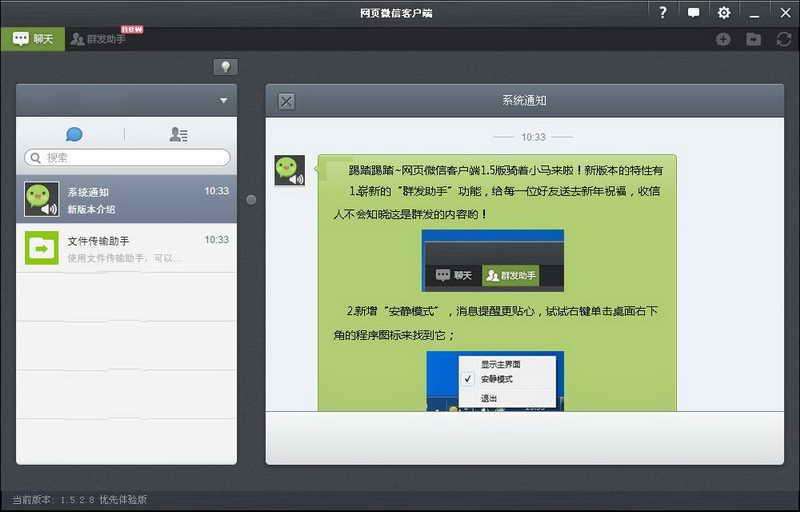Open the 群发助手 screenshot in message

click(x=493, y=261)
